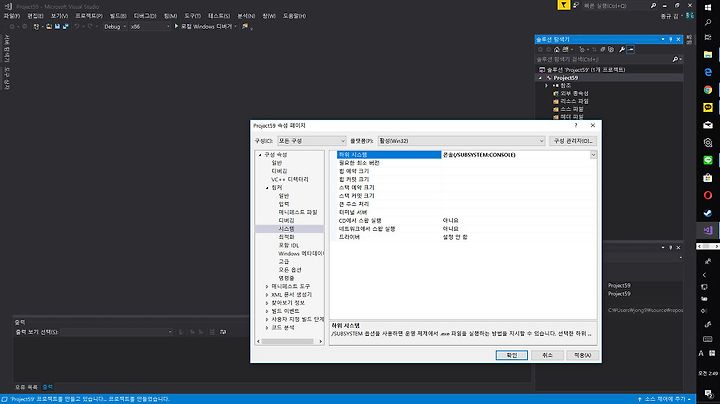Click the collapse-all minus icon in Solution Explorer
Image resolution: width=720 pixels, height=404 pixels.
point(630,50)
